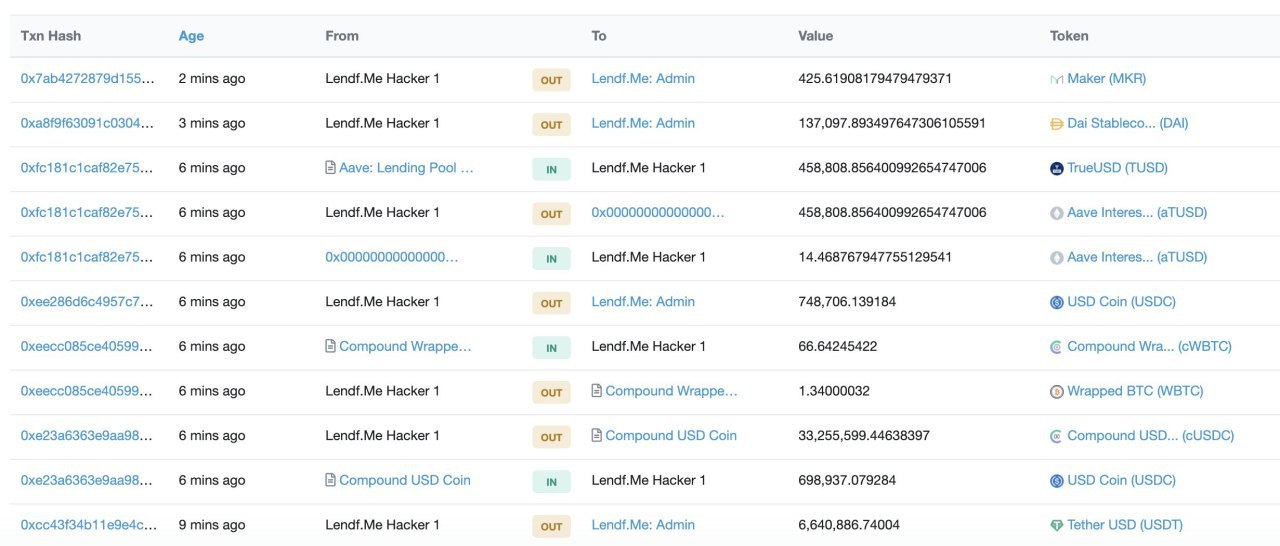The height and width of the screenshot is (546, 1280).
Task: Click the Tether USD (USDT) token icon
Action: (1056, 525)
